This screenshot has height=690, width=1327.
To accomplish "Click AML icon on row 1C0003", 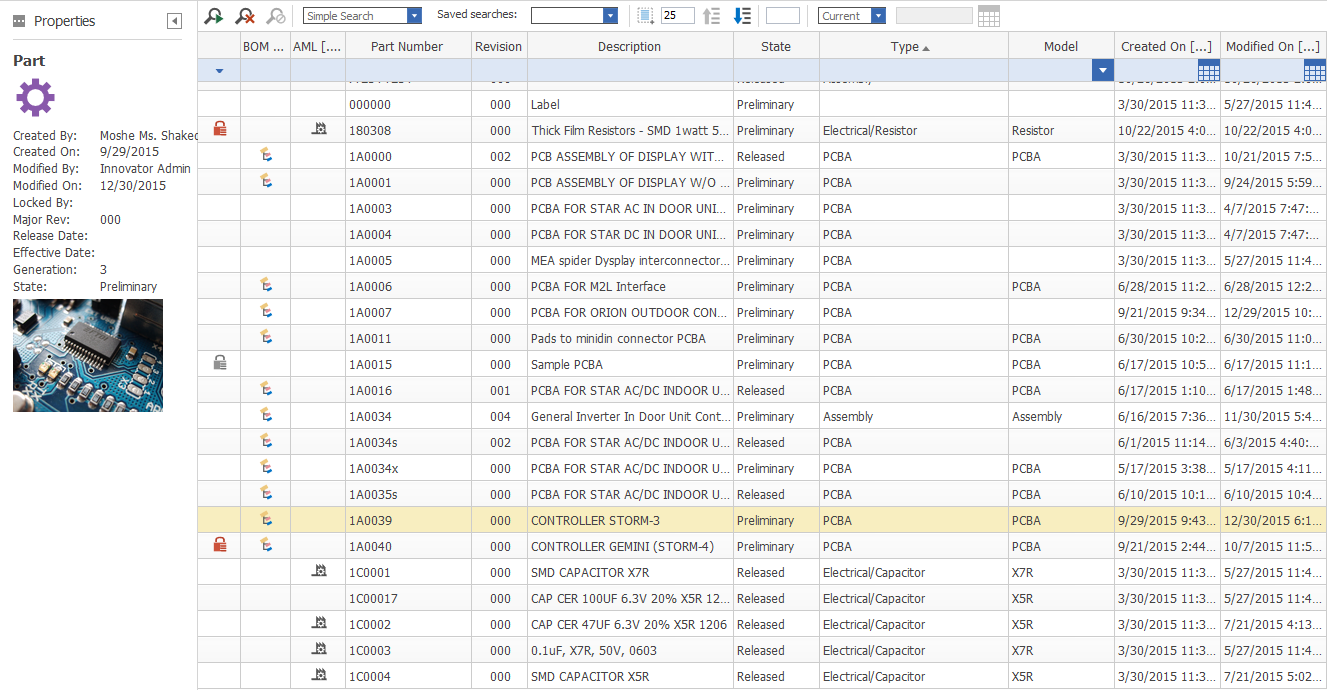I will click(319, 649).
